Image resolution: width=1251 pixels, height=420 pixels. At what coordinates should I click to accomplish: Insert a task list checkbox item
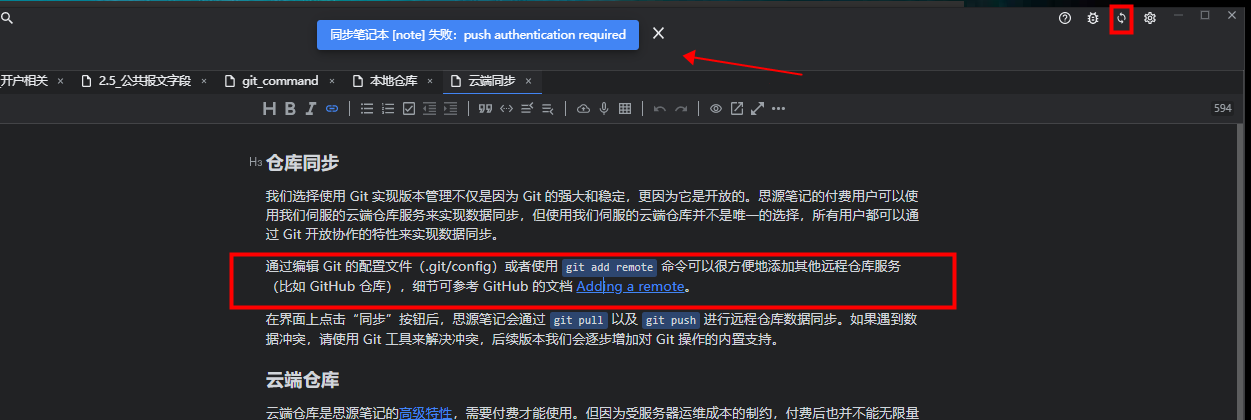tap(409, 109)
